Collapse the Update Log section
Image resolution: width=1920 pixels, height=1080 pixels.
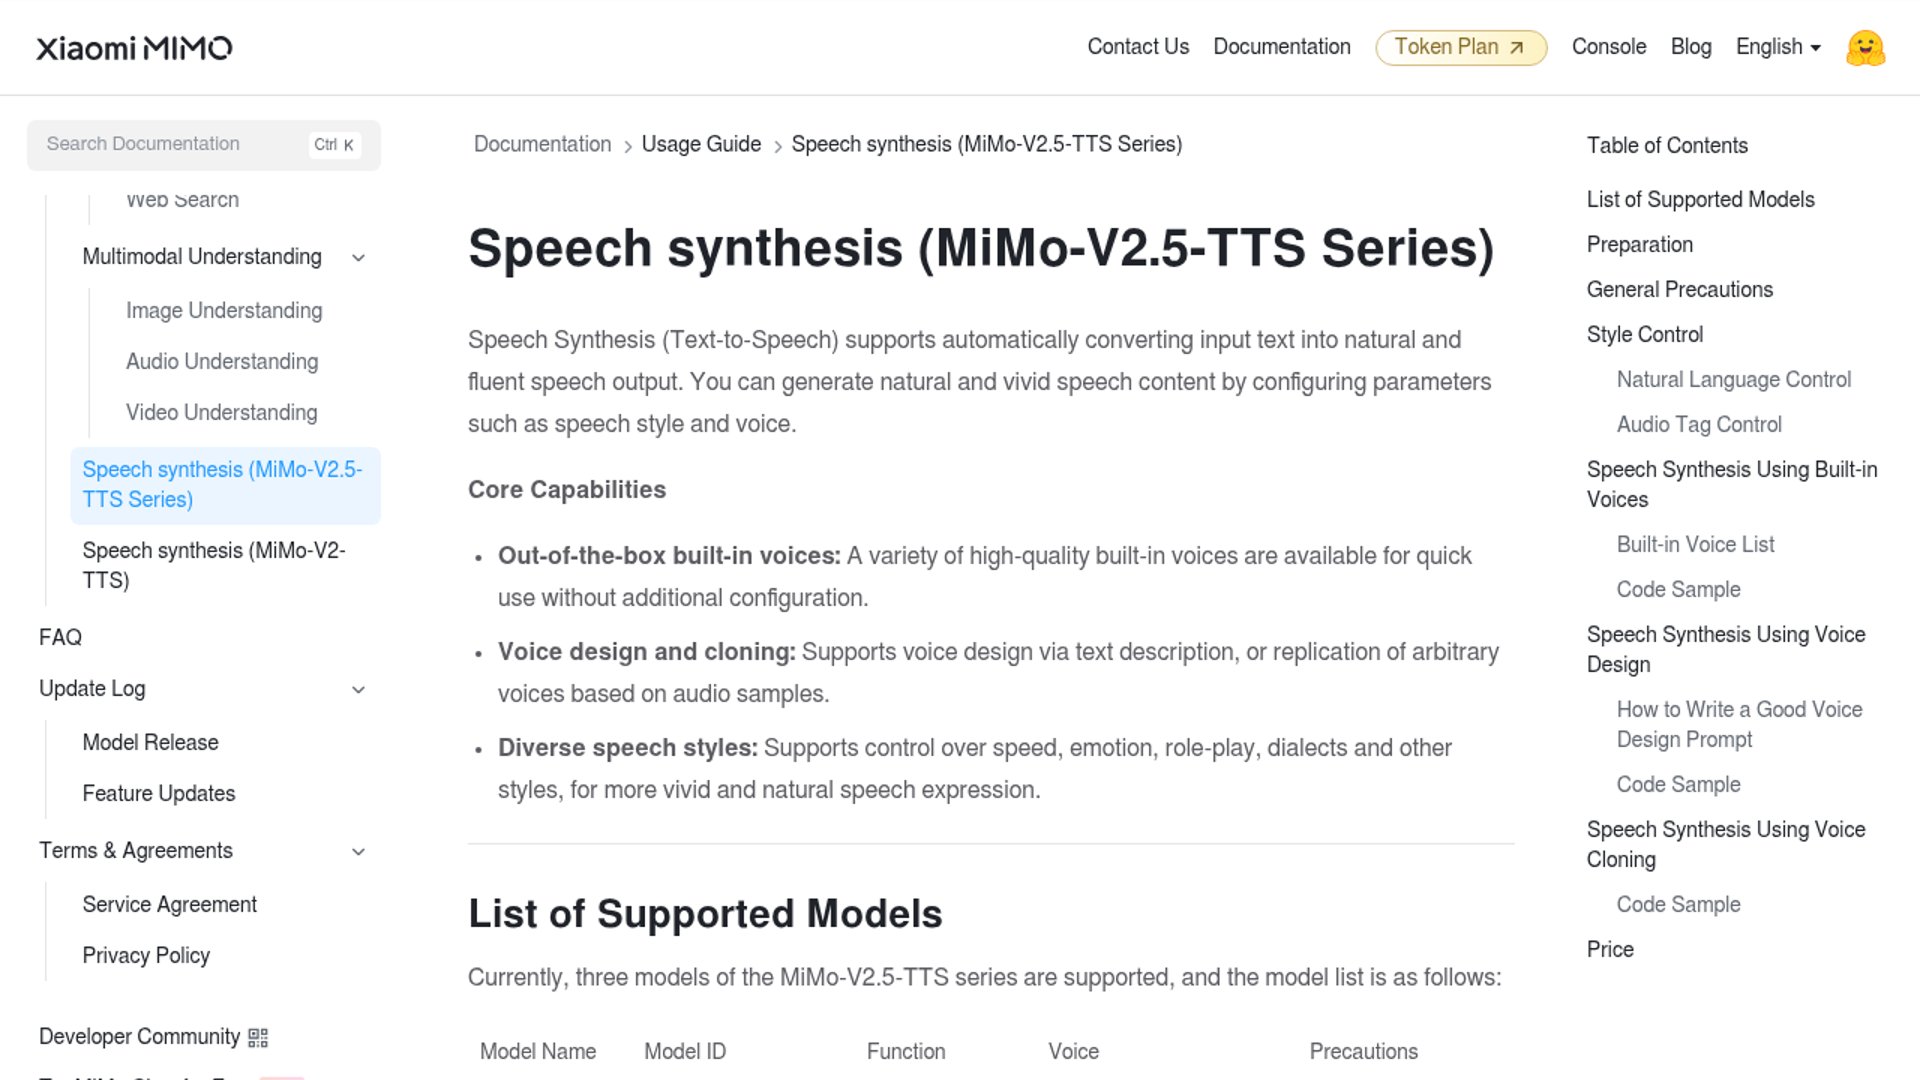point(359,690)
